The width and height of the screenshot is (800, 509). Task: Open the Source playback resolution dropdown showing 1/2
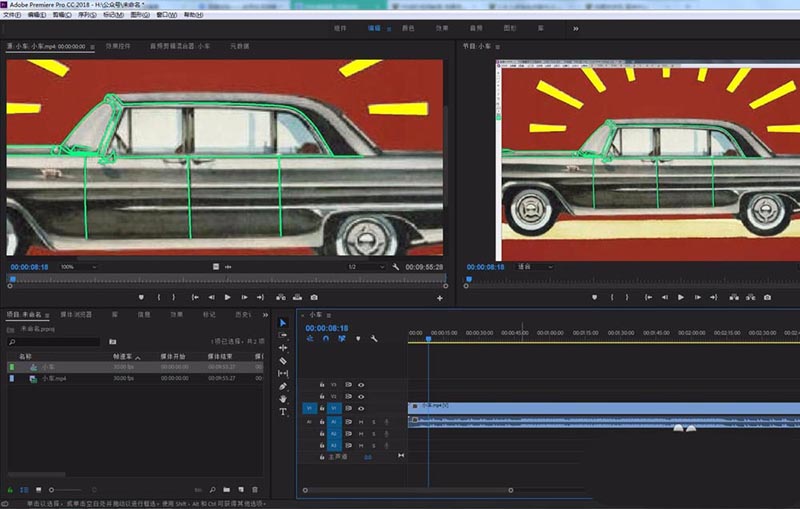(x=366, y=267)
